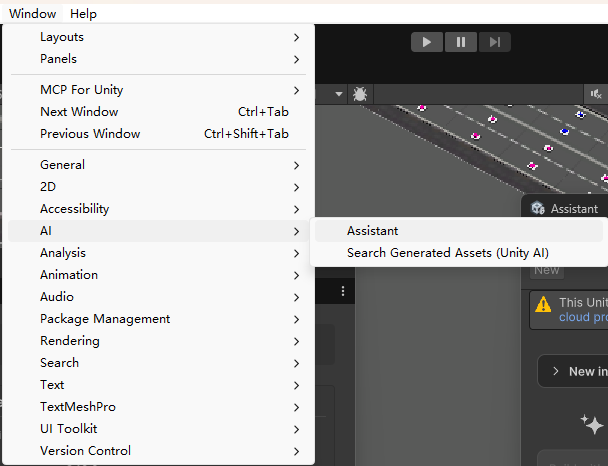Click the Step forward button

pos(495,42)
